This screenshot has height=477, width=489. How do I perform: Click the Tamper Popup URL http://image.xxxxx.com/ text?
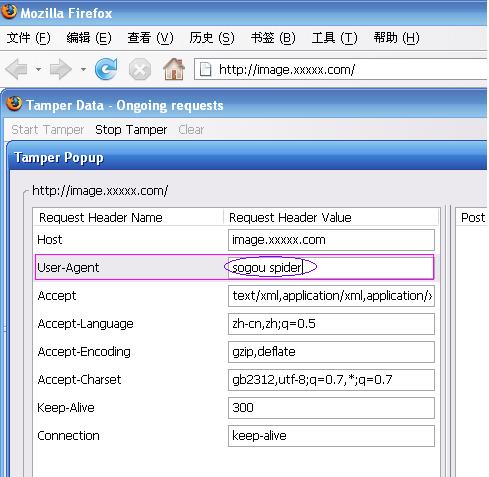click(100, 191)
